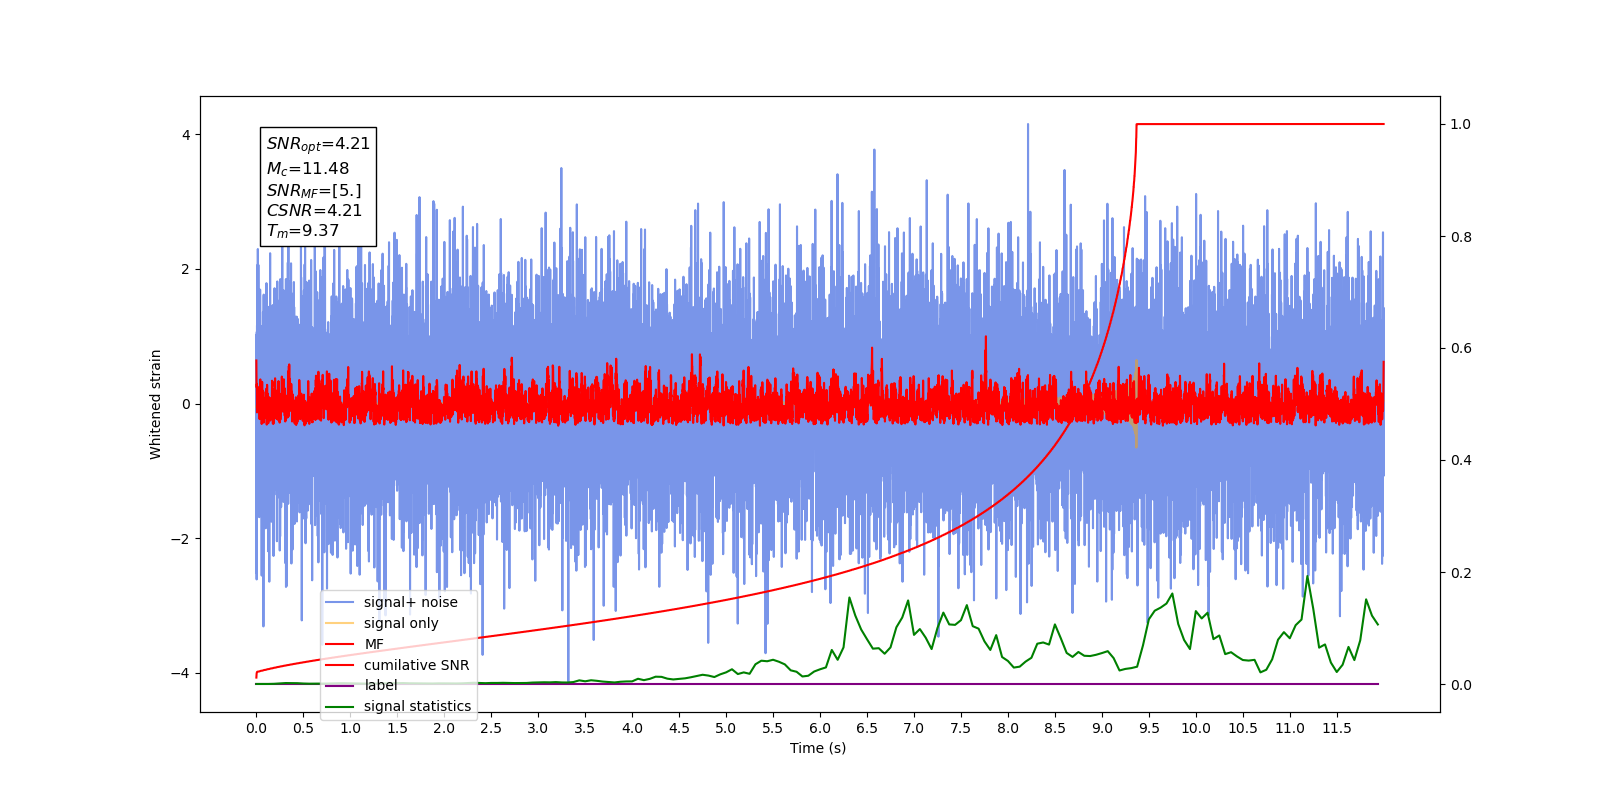
Task: Click the right y-axis tick label 0.2
Action: coord(1461,573)
